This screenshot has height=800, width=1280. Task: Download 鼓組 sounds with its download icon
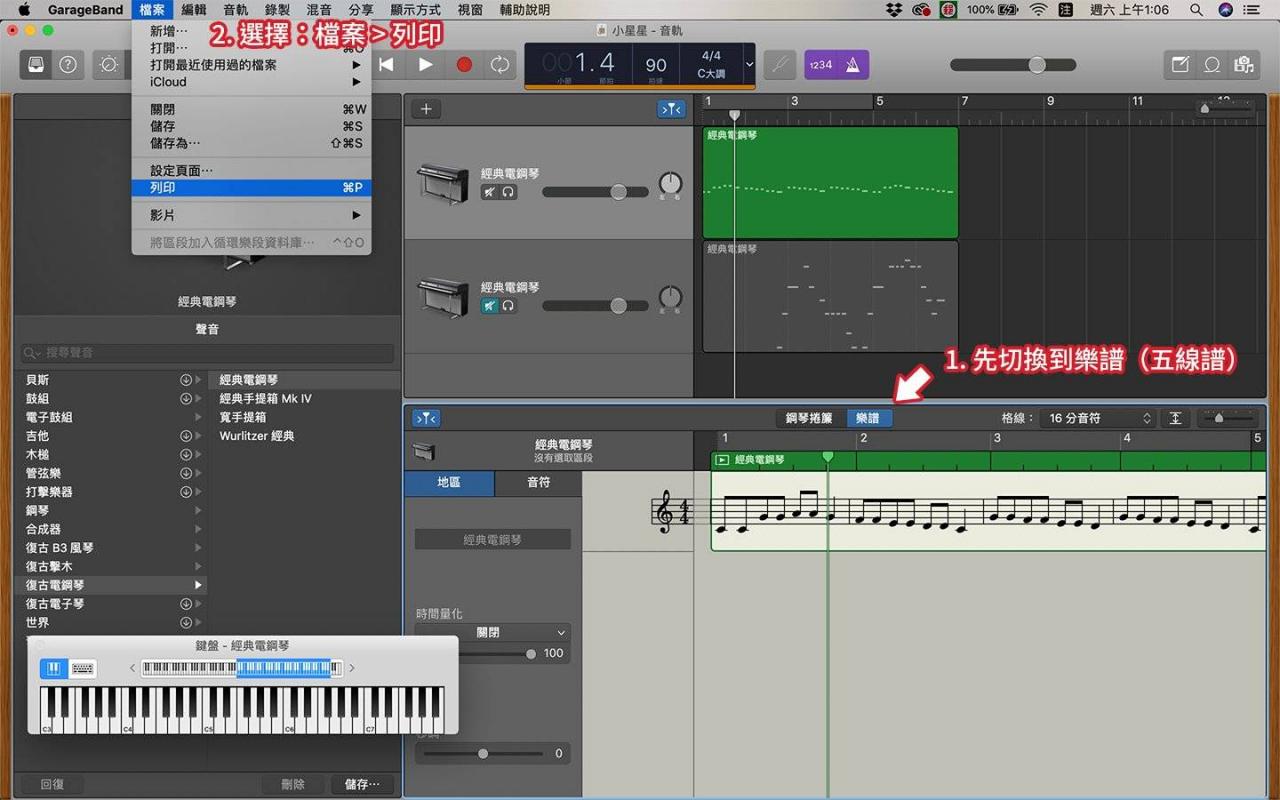185,399
